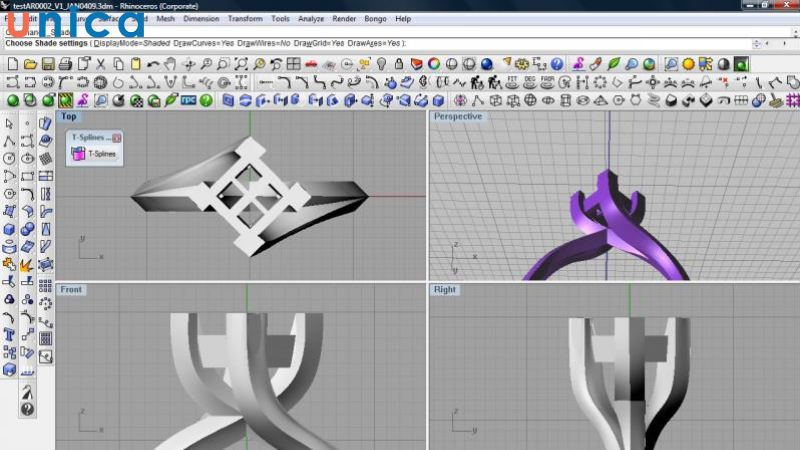The image size is (800, 450).
Task: Save the model using the floppy disk icon
Action: (x=47, y=64)
